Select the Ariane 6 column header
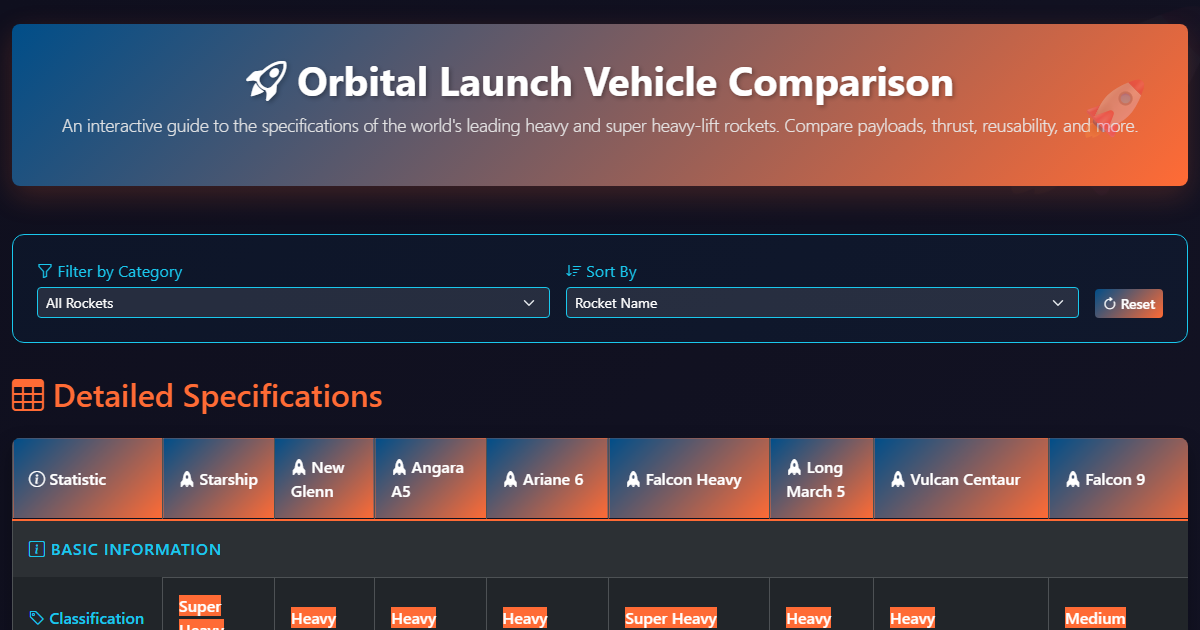 point(548,479)
